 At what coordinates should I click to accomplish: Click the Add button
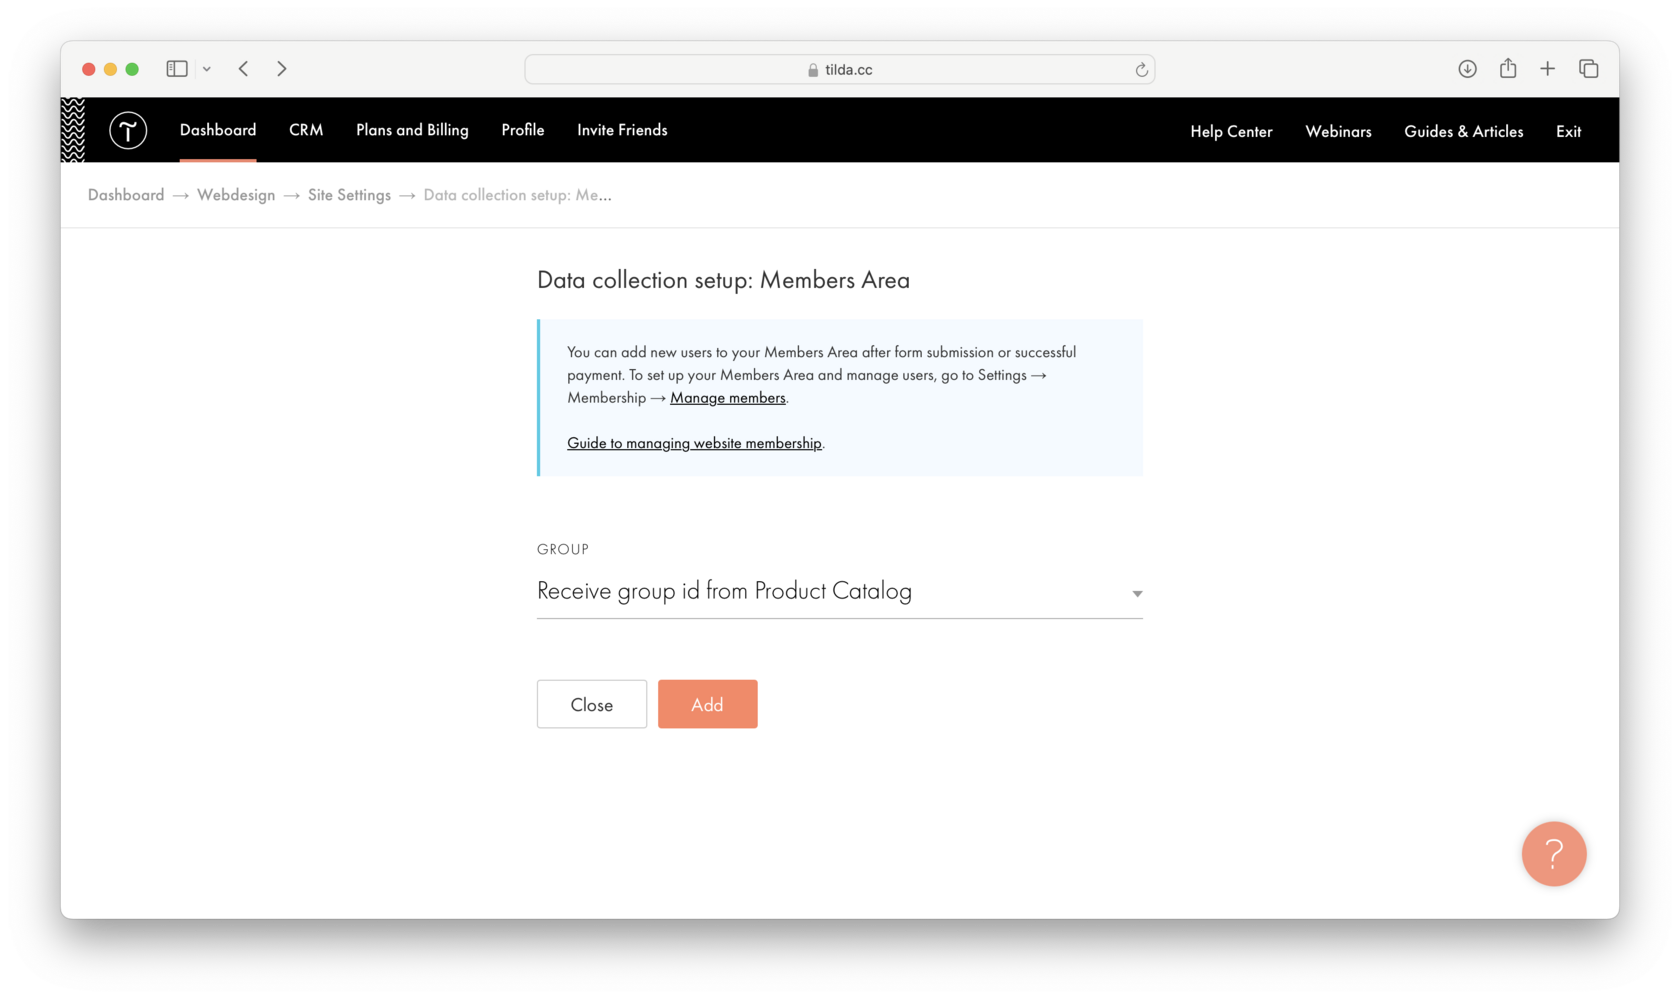click(x=707, y=704)
